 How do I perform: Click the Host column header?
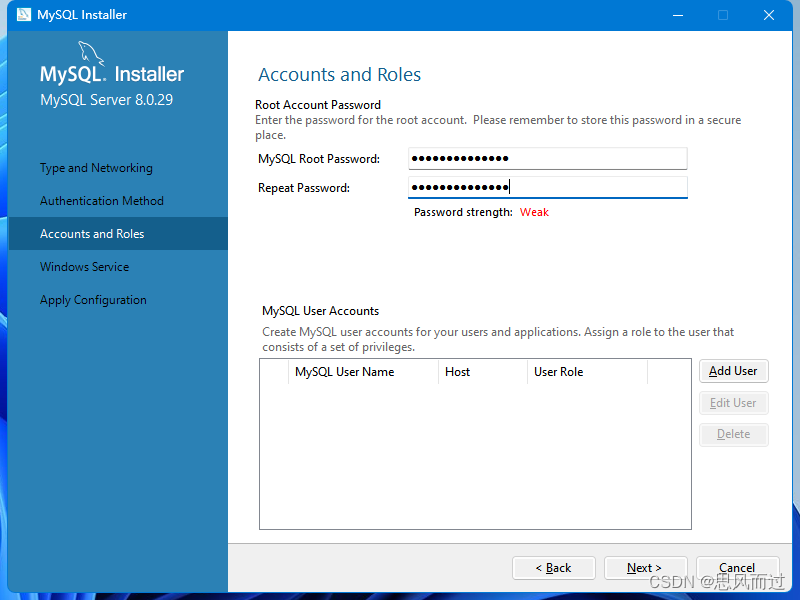pyautogui.click(x=483, y=372)
